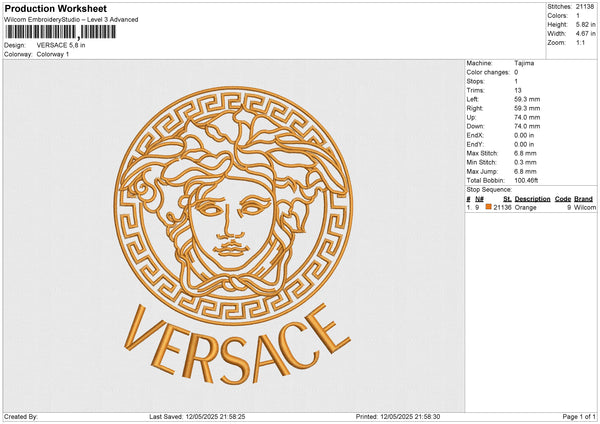Click the Up value 74.0 mm
600x424 pixels.
(527, 117)
